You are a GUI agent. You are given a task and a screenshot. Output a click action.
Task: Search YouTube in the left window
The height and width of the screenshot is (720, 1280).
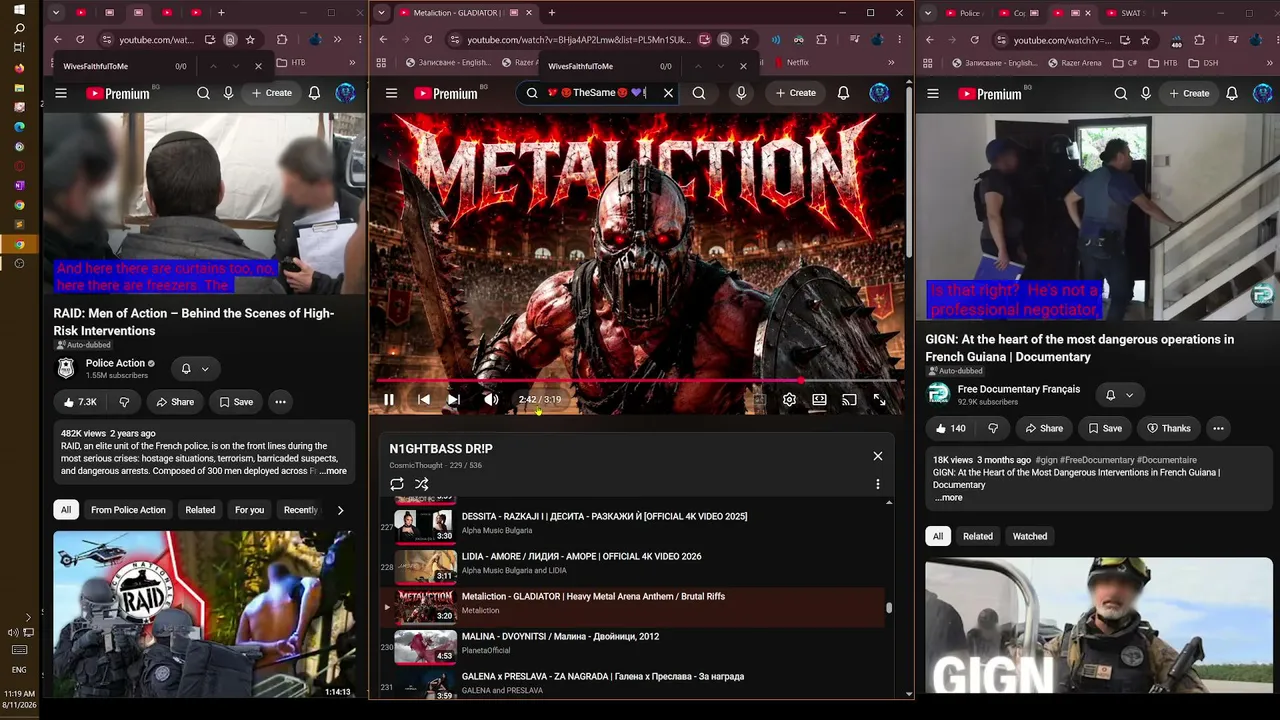pos(203,93)
